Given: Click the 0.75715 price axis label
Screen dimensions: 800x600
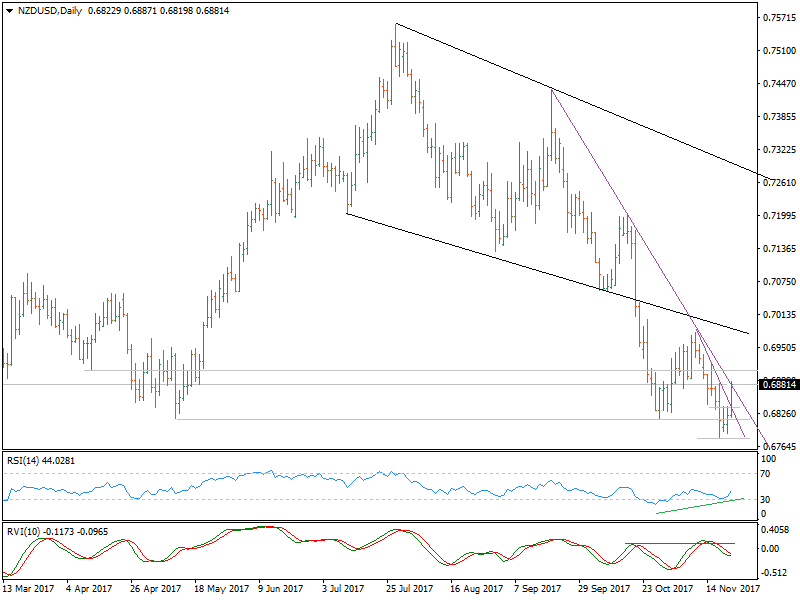Looking at the screenshot, I should 777,18.
